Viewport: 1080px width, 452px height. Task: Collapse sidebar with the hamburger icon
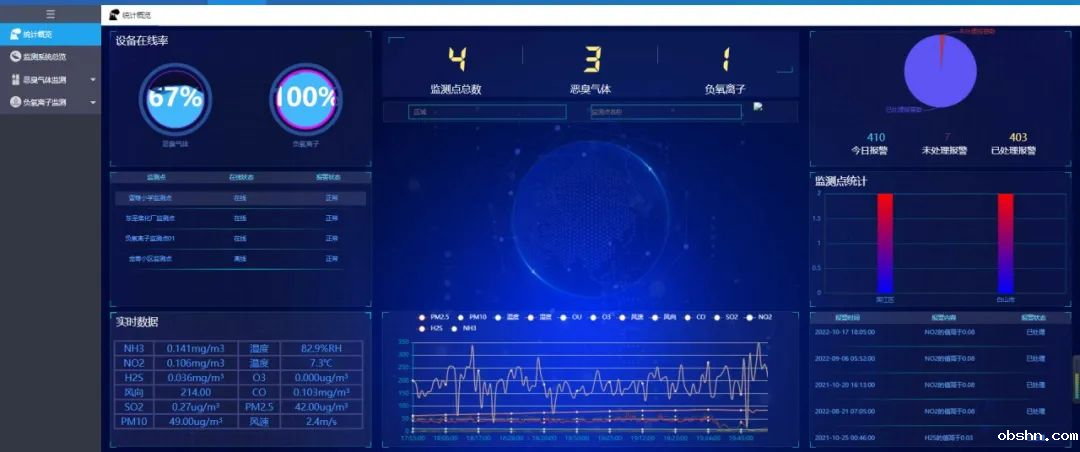pyautogui.click(x=50, y=14)
